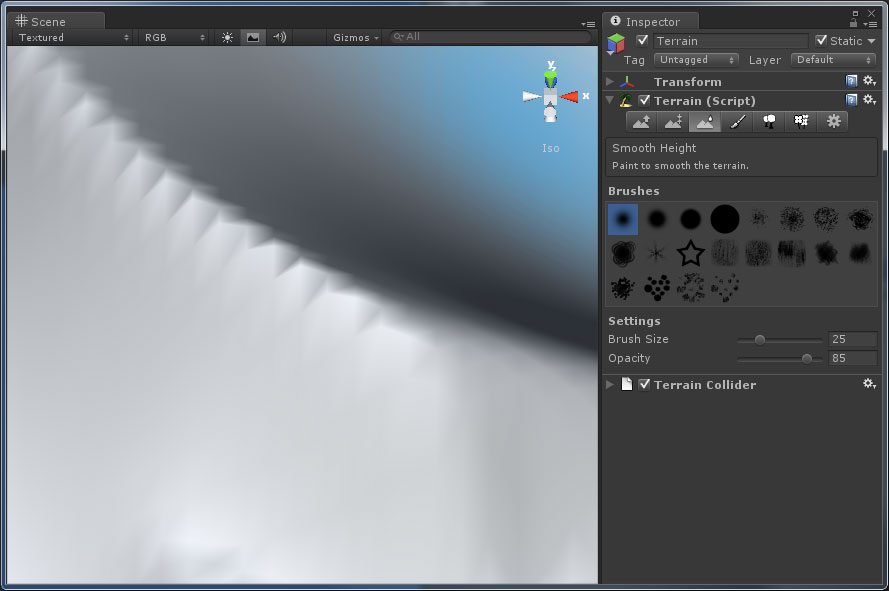Screen dimensions: 889x591
Task: Open Inspector panel options menu
Action: (870, 24)
